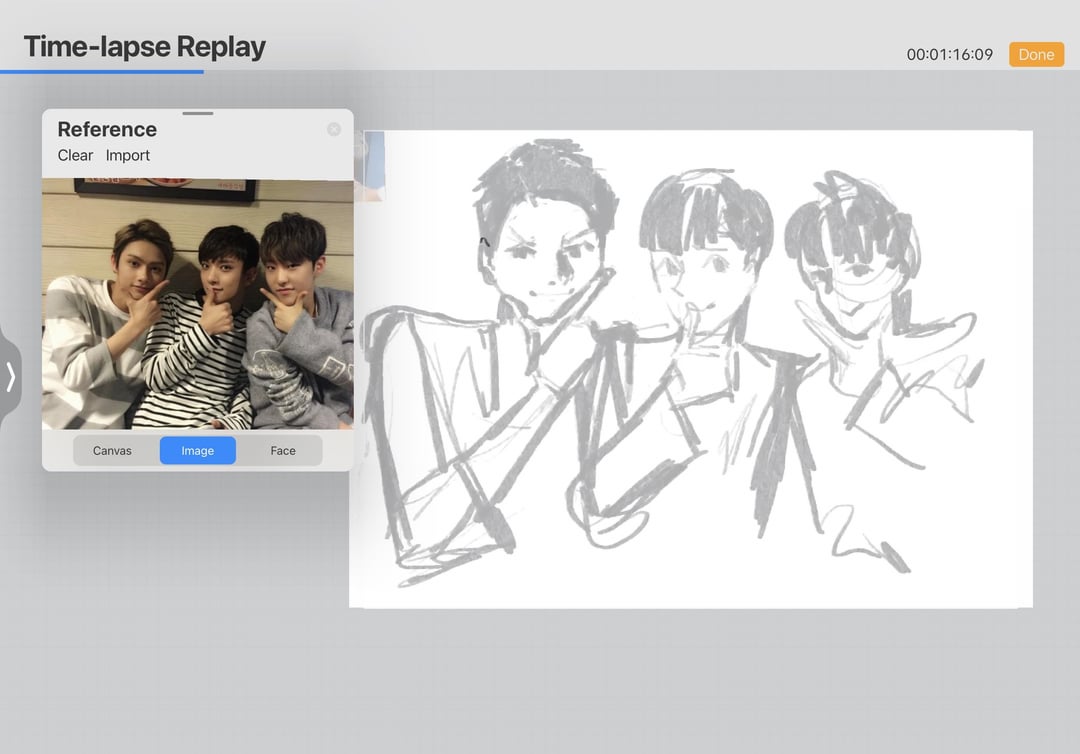This screenshot has height=754, width=1080.
Task: Switch reference to Face tab
Action: coord(282,450)
